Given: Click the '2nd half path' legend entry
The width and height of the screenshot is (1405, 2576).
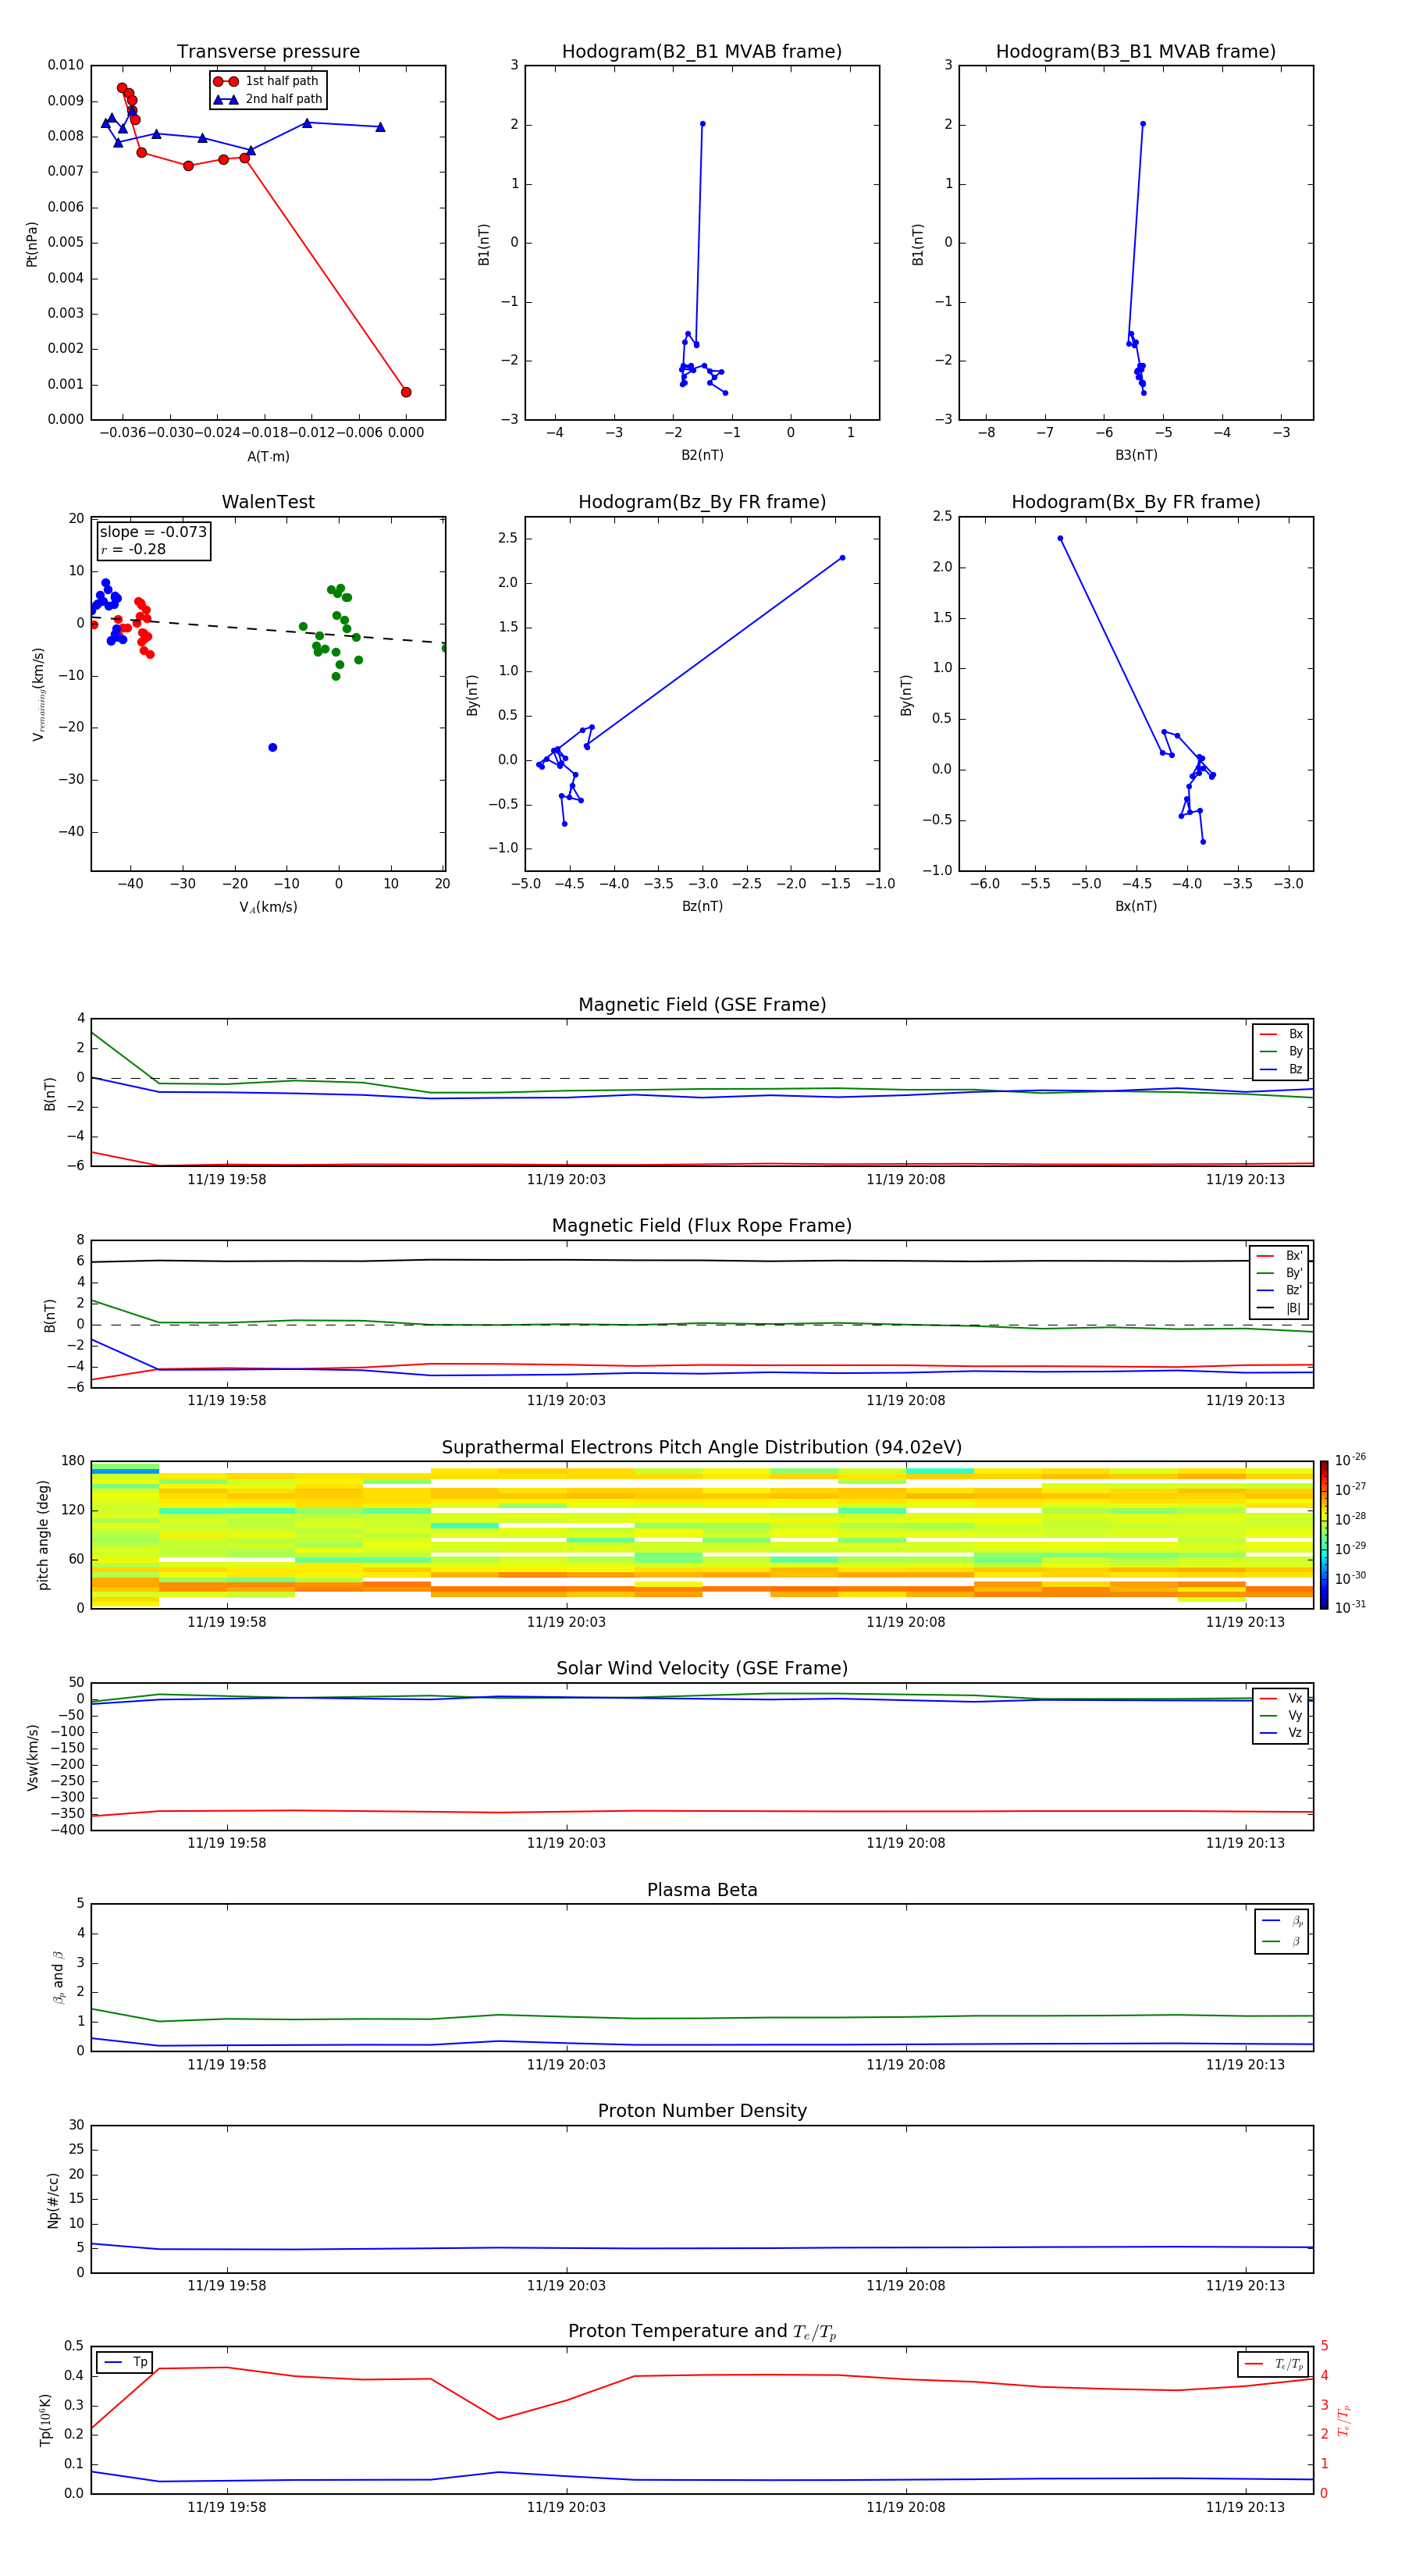Looking at the screenshot, I should (268, 99).
